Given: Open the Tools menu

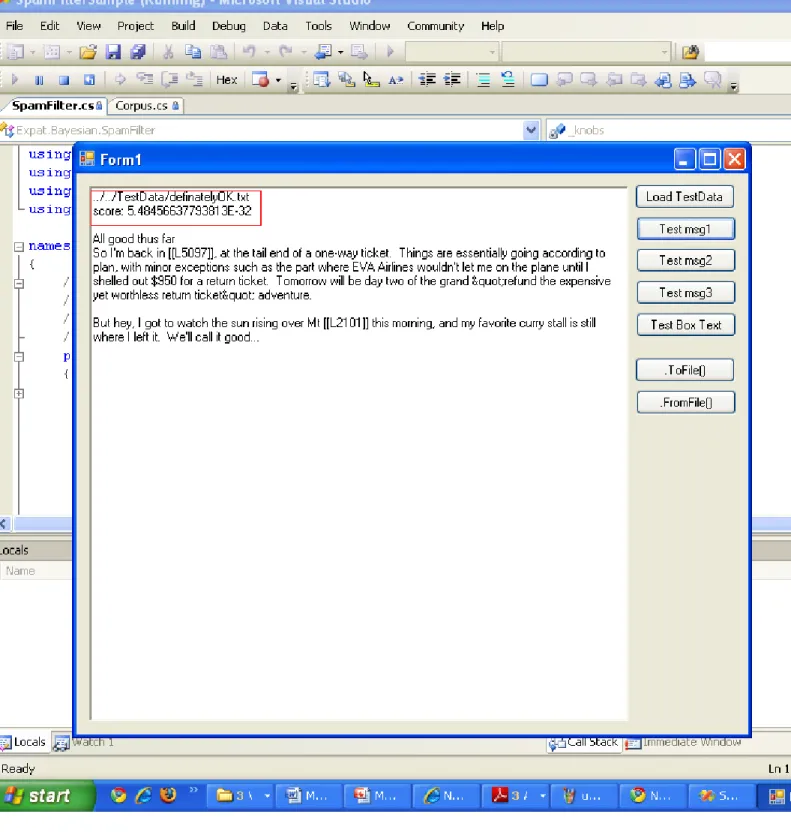Looking at the screenshot, I should [318, 26].
